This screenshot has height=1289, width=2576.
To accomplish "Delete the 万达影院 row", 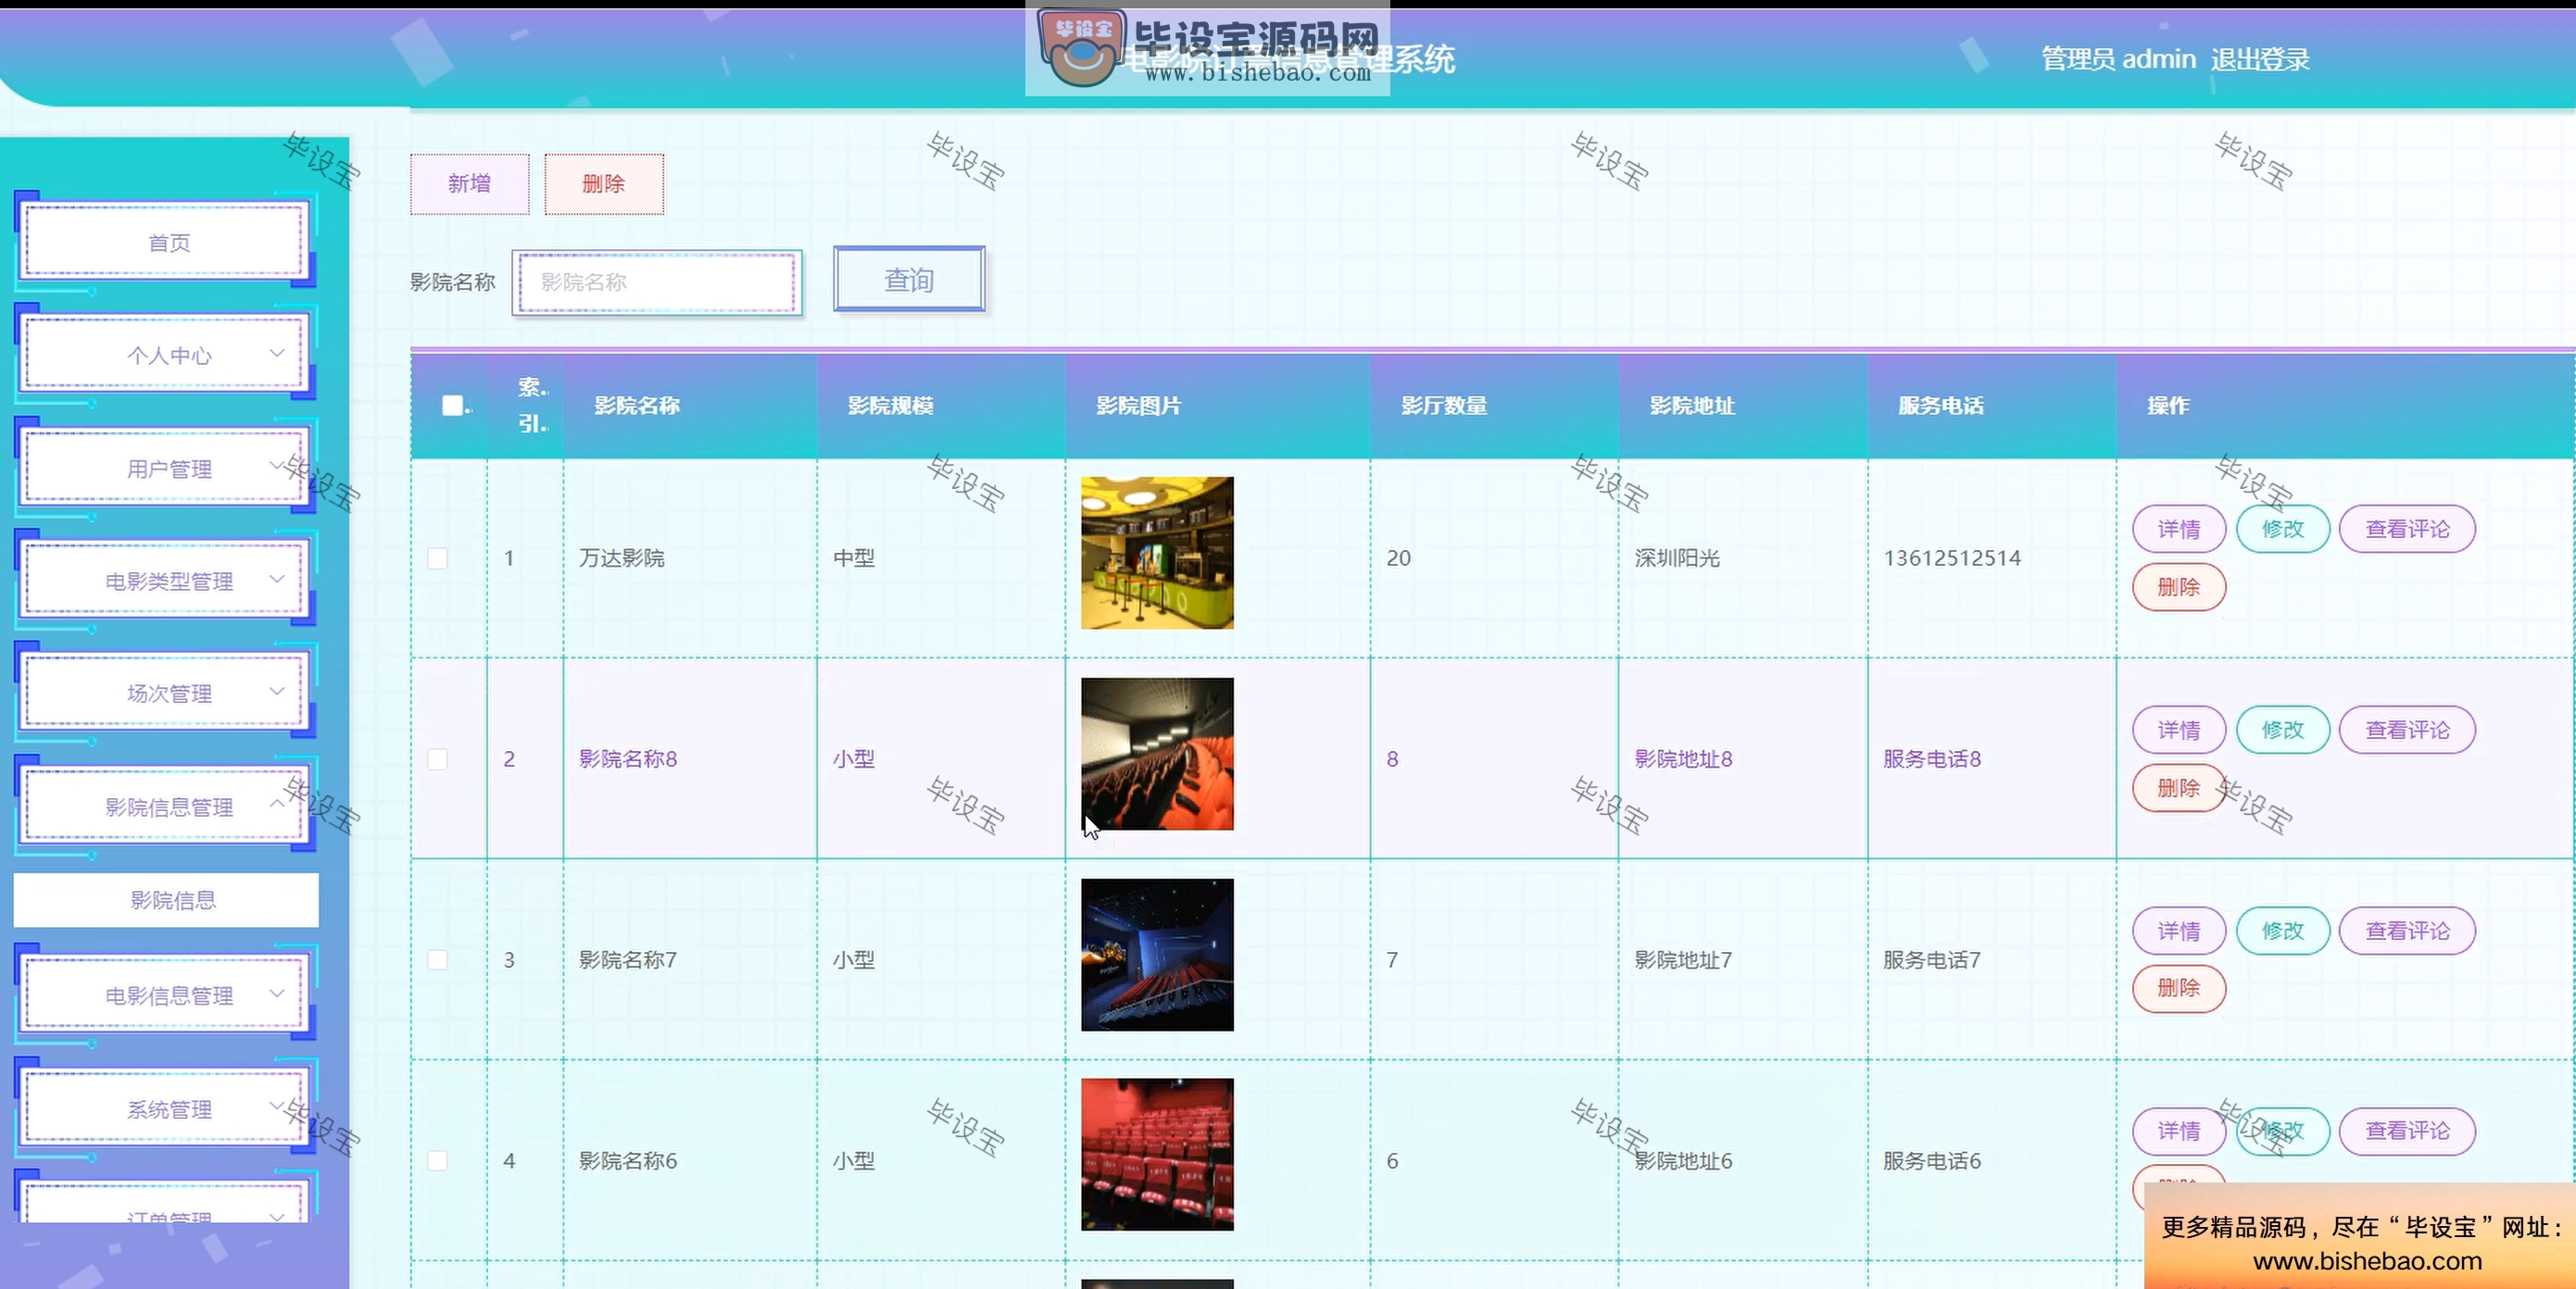I will point(2179,587).
